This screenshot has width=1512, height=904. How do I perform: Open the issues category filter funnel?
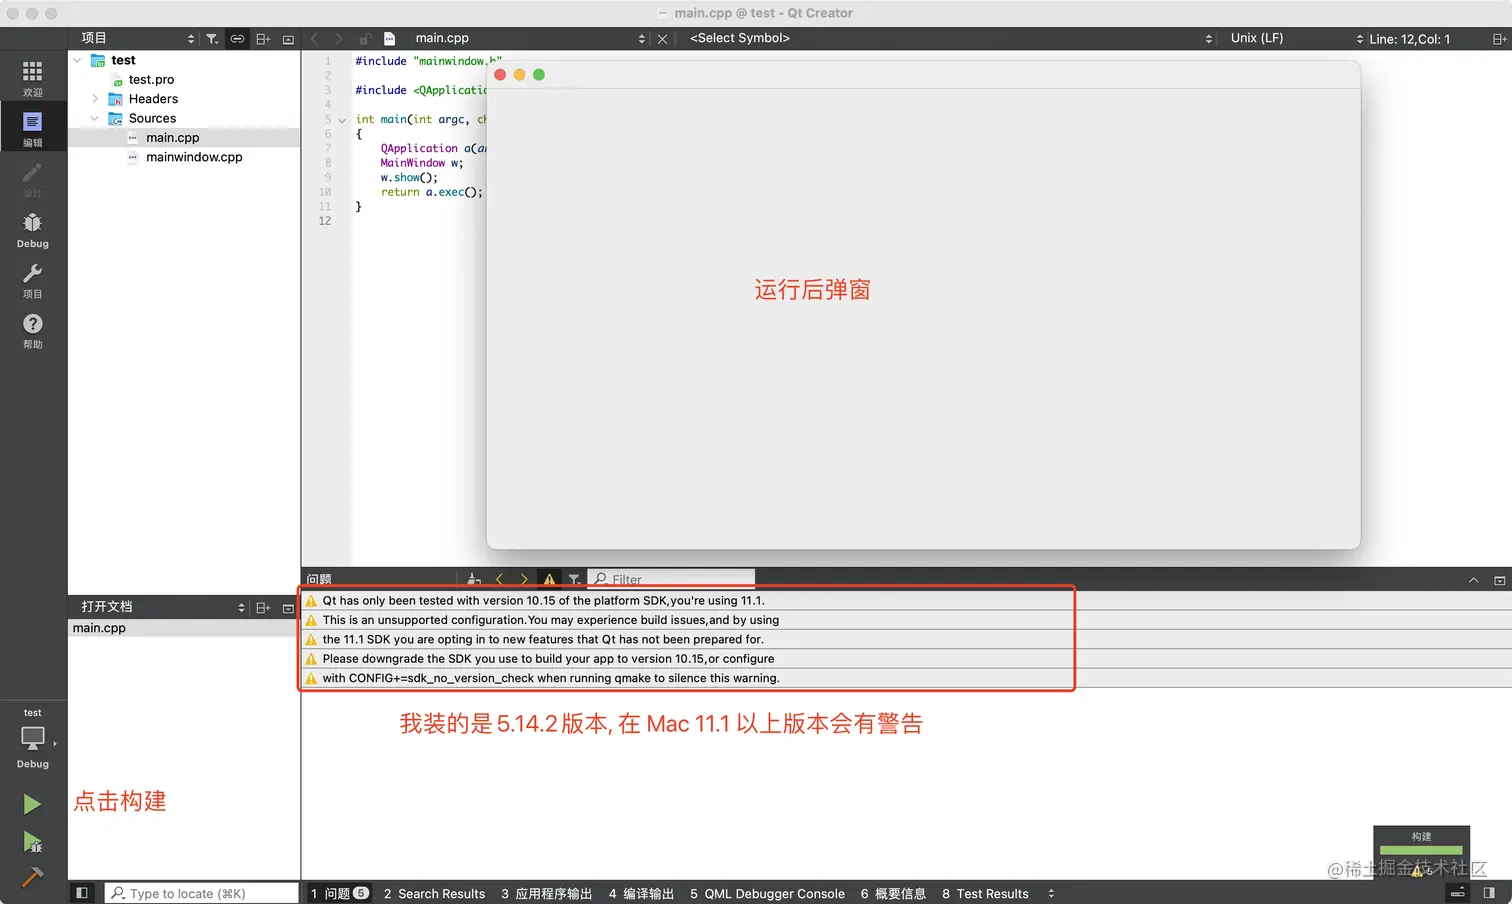pyautogui.click(x=574, y=579)
